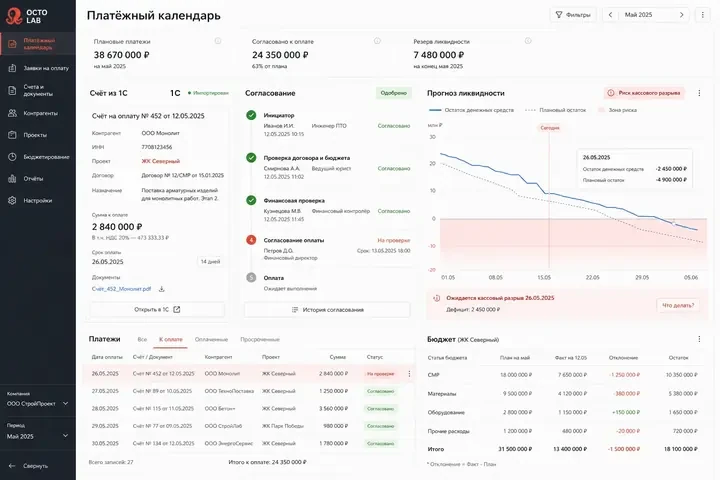Click the 1С logo in invoice panel

tap(175, 93)
